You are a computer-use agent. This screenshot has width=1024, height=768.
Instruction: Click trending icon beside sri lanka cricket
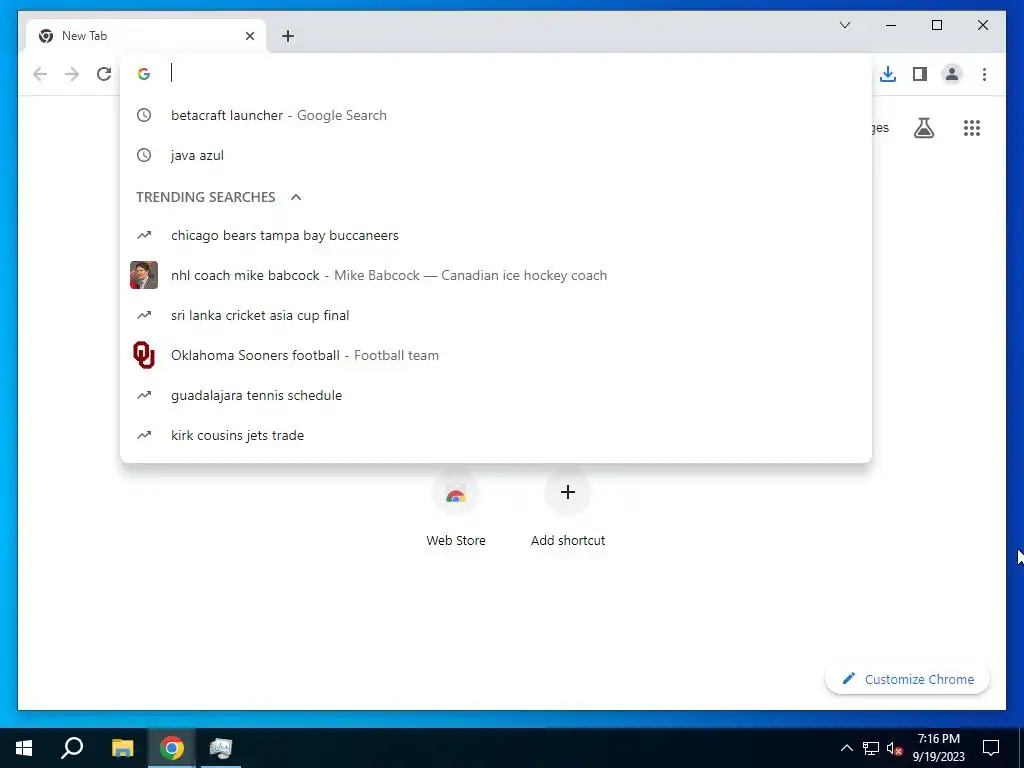(144, 315)
